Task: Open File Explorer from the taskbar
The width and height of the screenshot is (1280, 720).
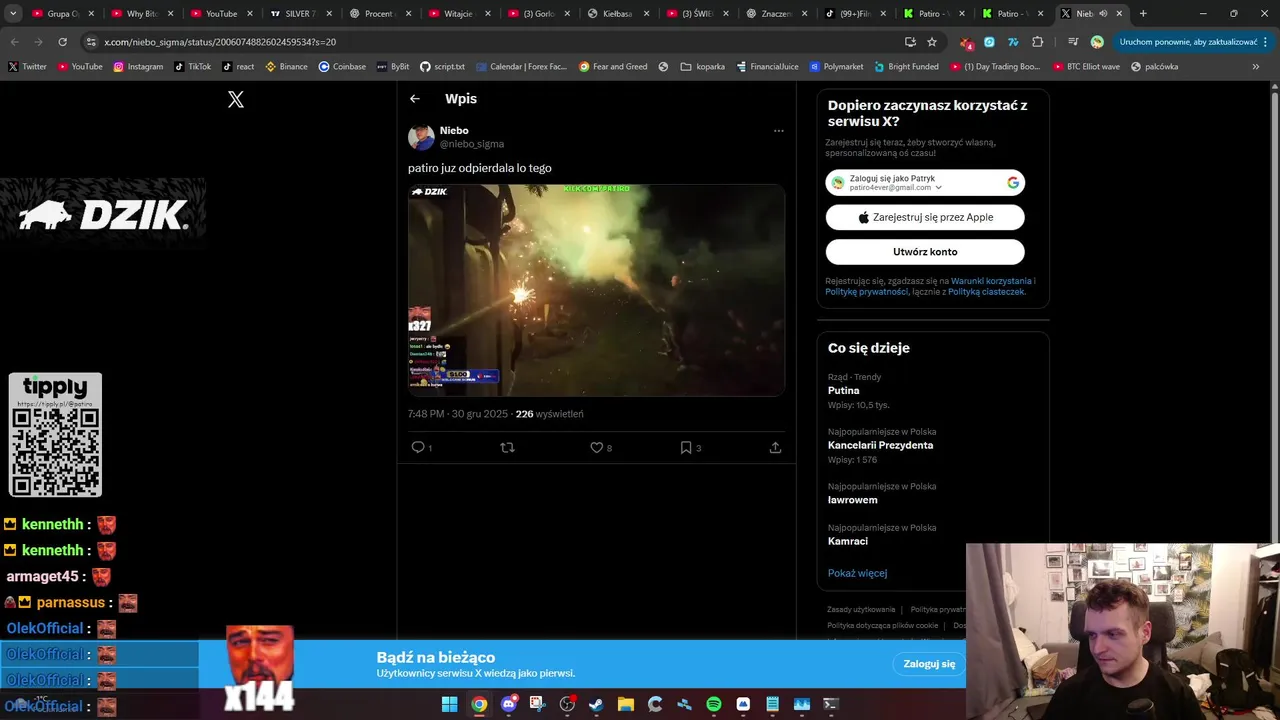Action: [626, 704]
